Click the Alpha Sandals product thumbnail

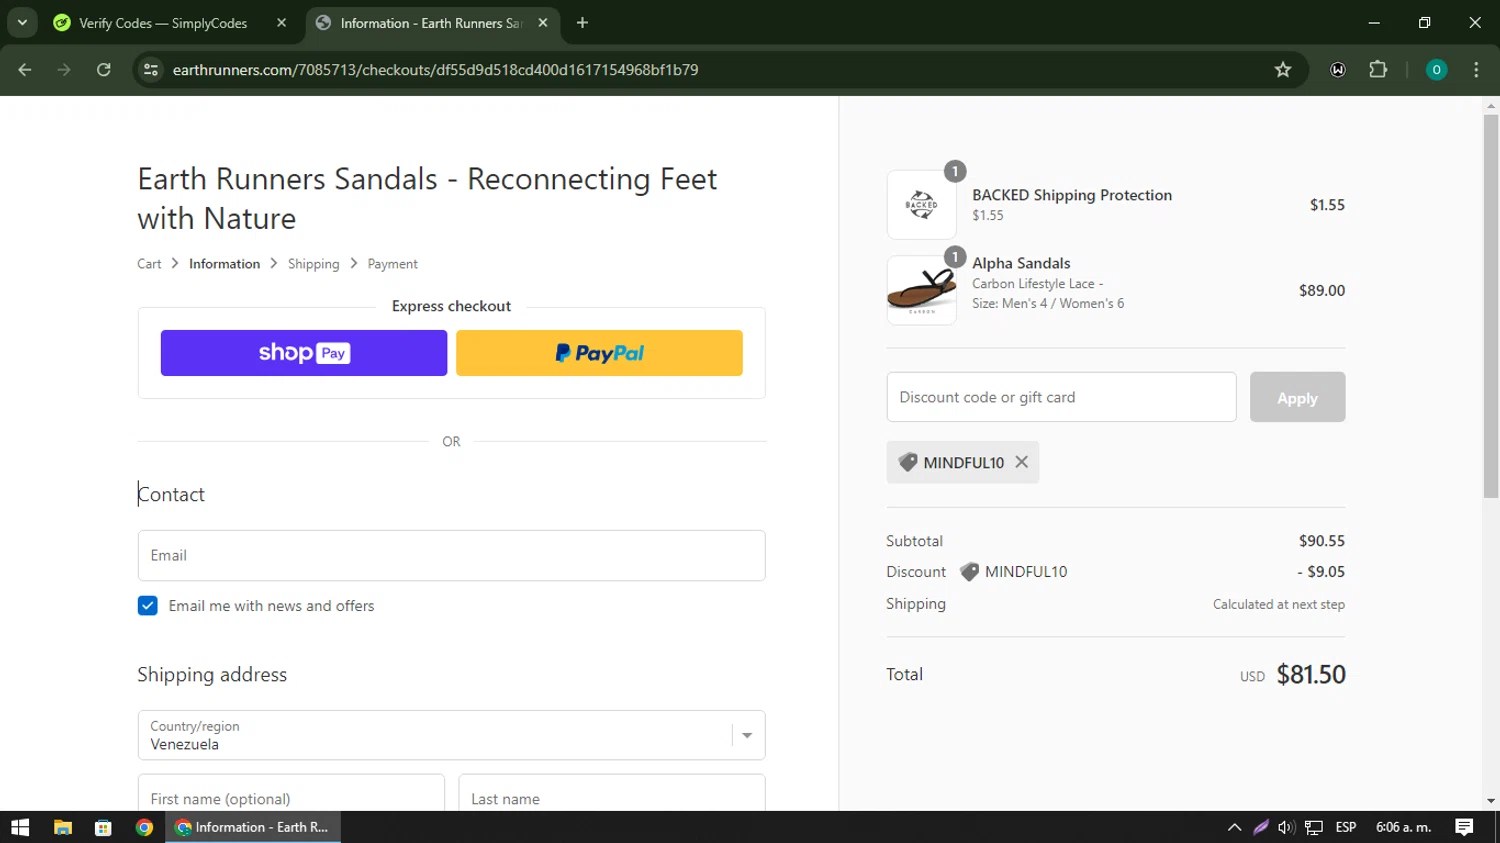921,290
